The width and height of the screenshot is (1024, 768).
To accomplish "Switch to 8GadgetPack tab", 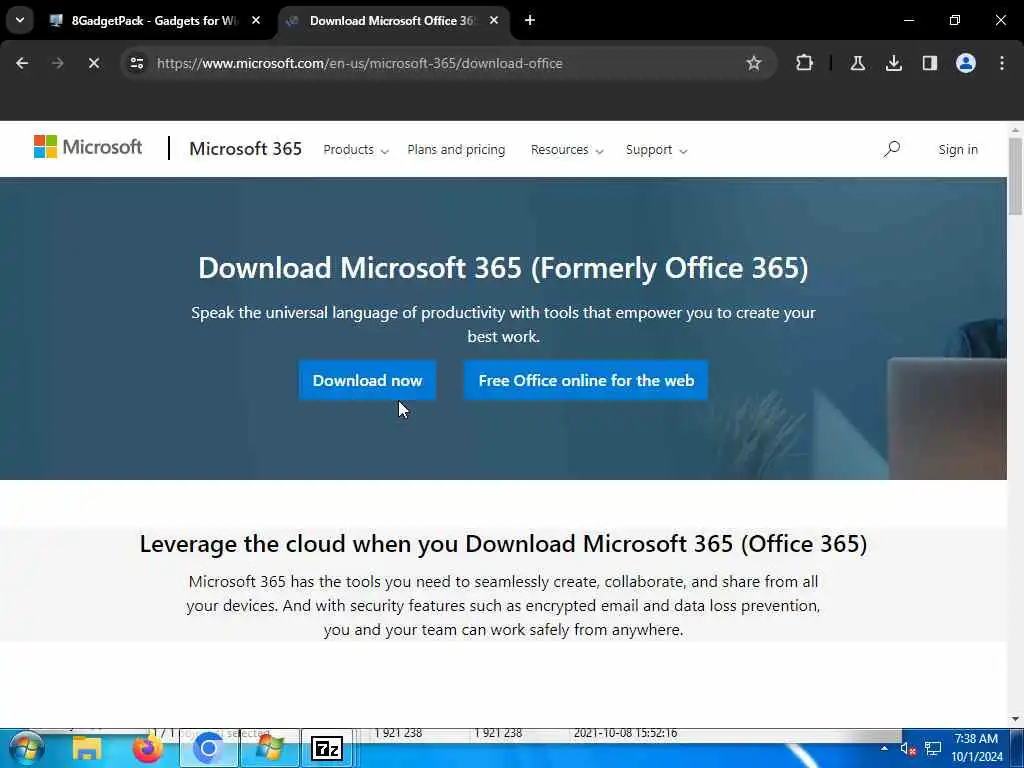I will click(154, 20).
